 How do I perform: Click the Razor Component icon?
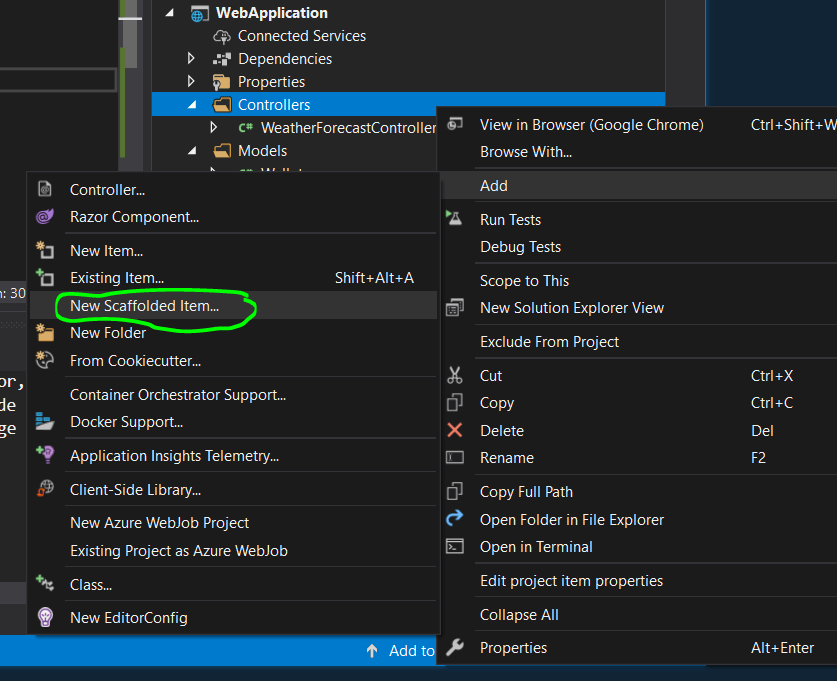pyautogui.click(x=45, y=216)
